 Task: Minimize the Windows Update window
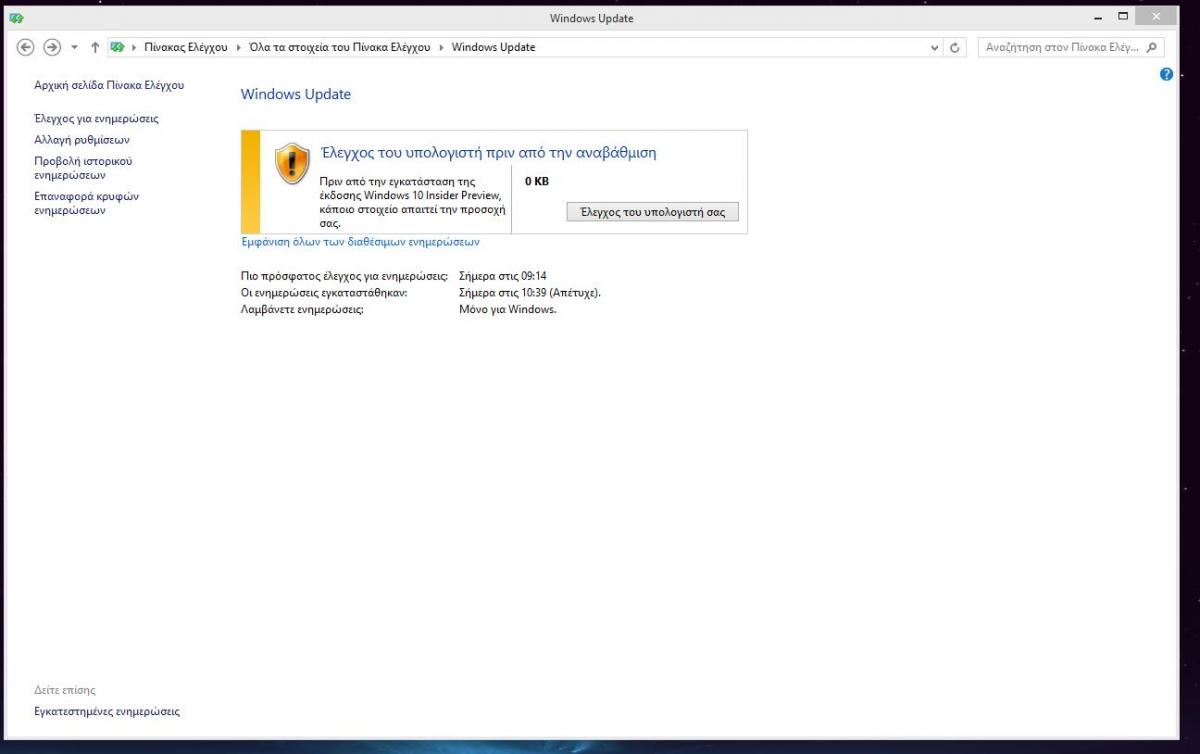(1098, 16)
